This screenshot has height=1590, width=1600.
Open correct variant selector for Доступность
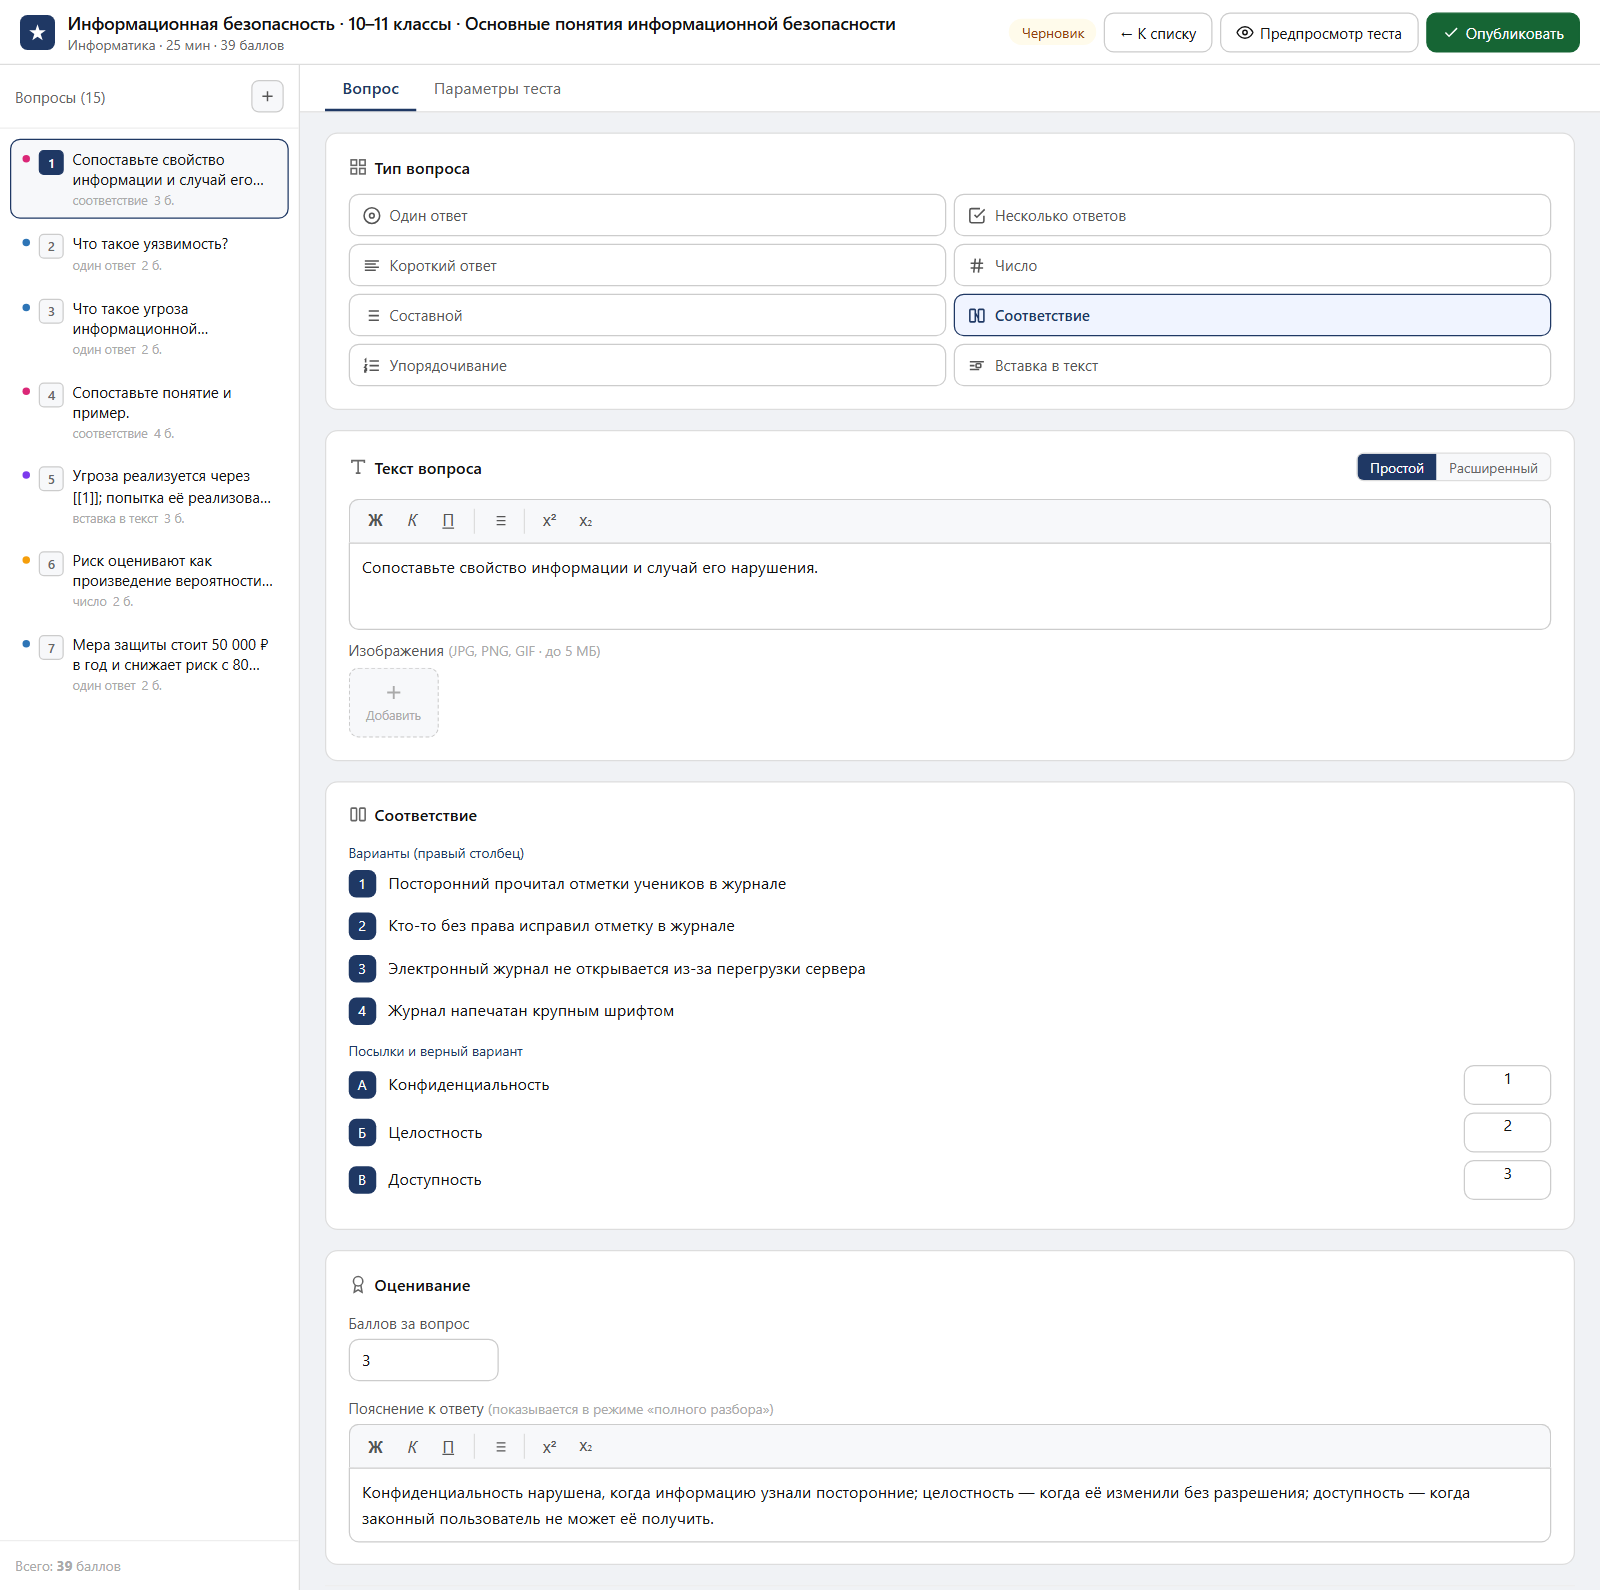tap(1507, 1180)
